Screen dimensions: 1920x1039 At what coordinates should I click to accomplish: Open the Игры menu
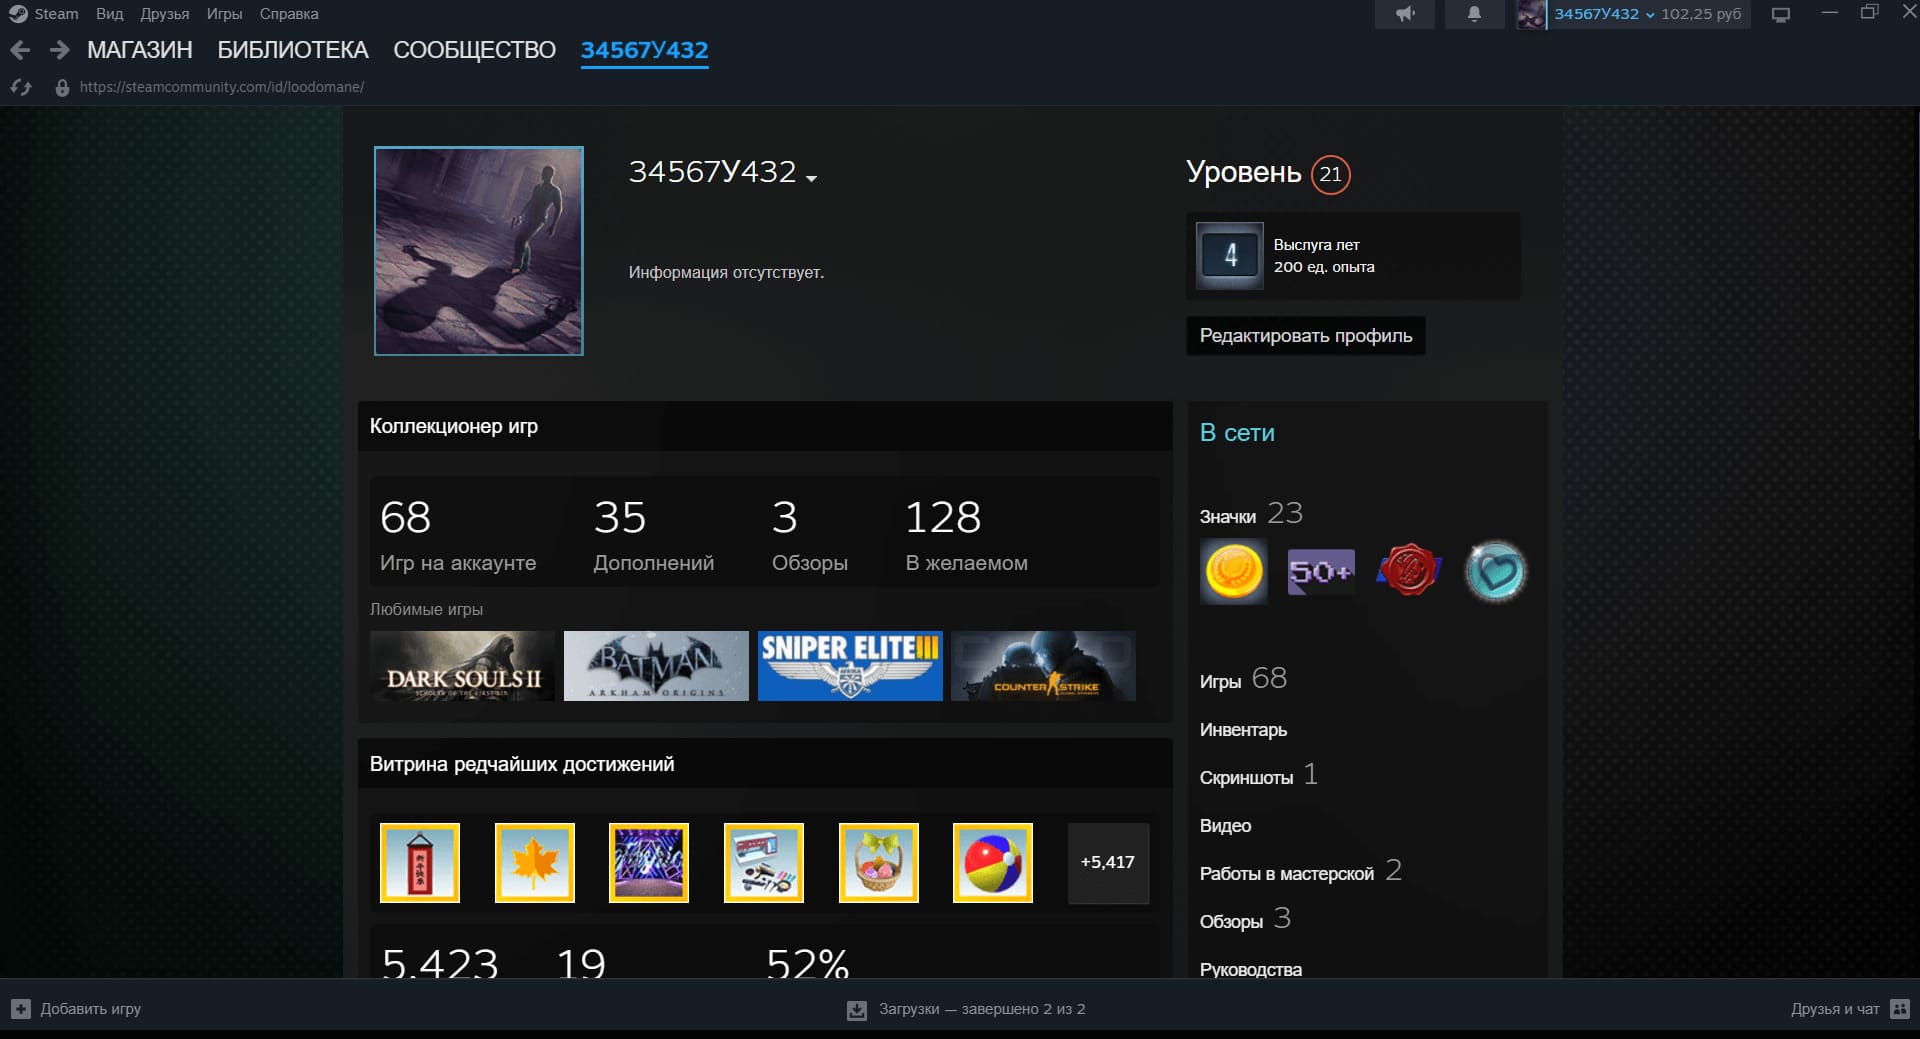[x=224, y=14]
